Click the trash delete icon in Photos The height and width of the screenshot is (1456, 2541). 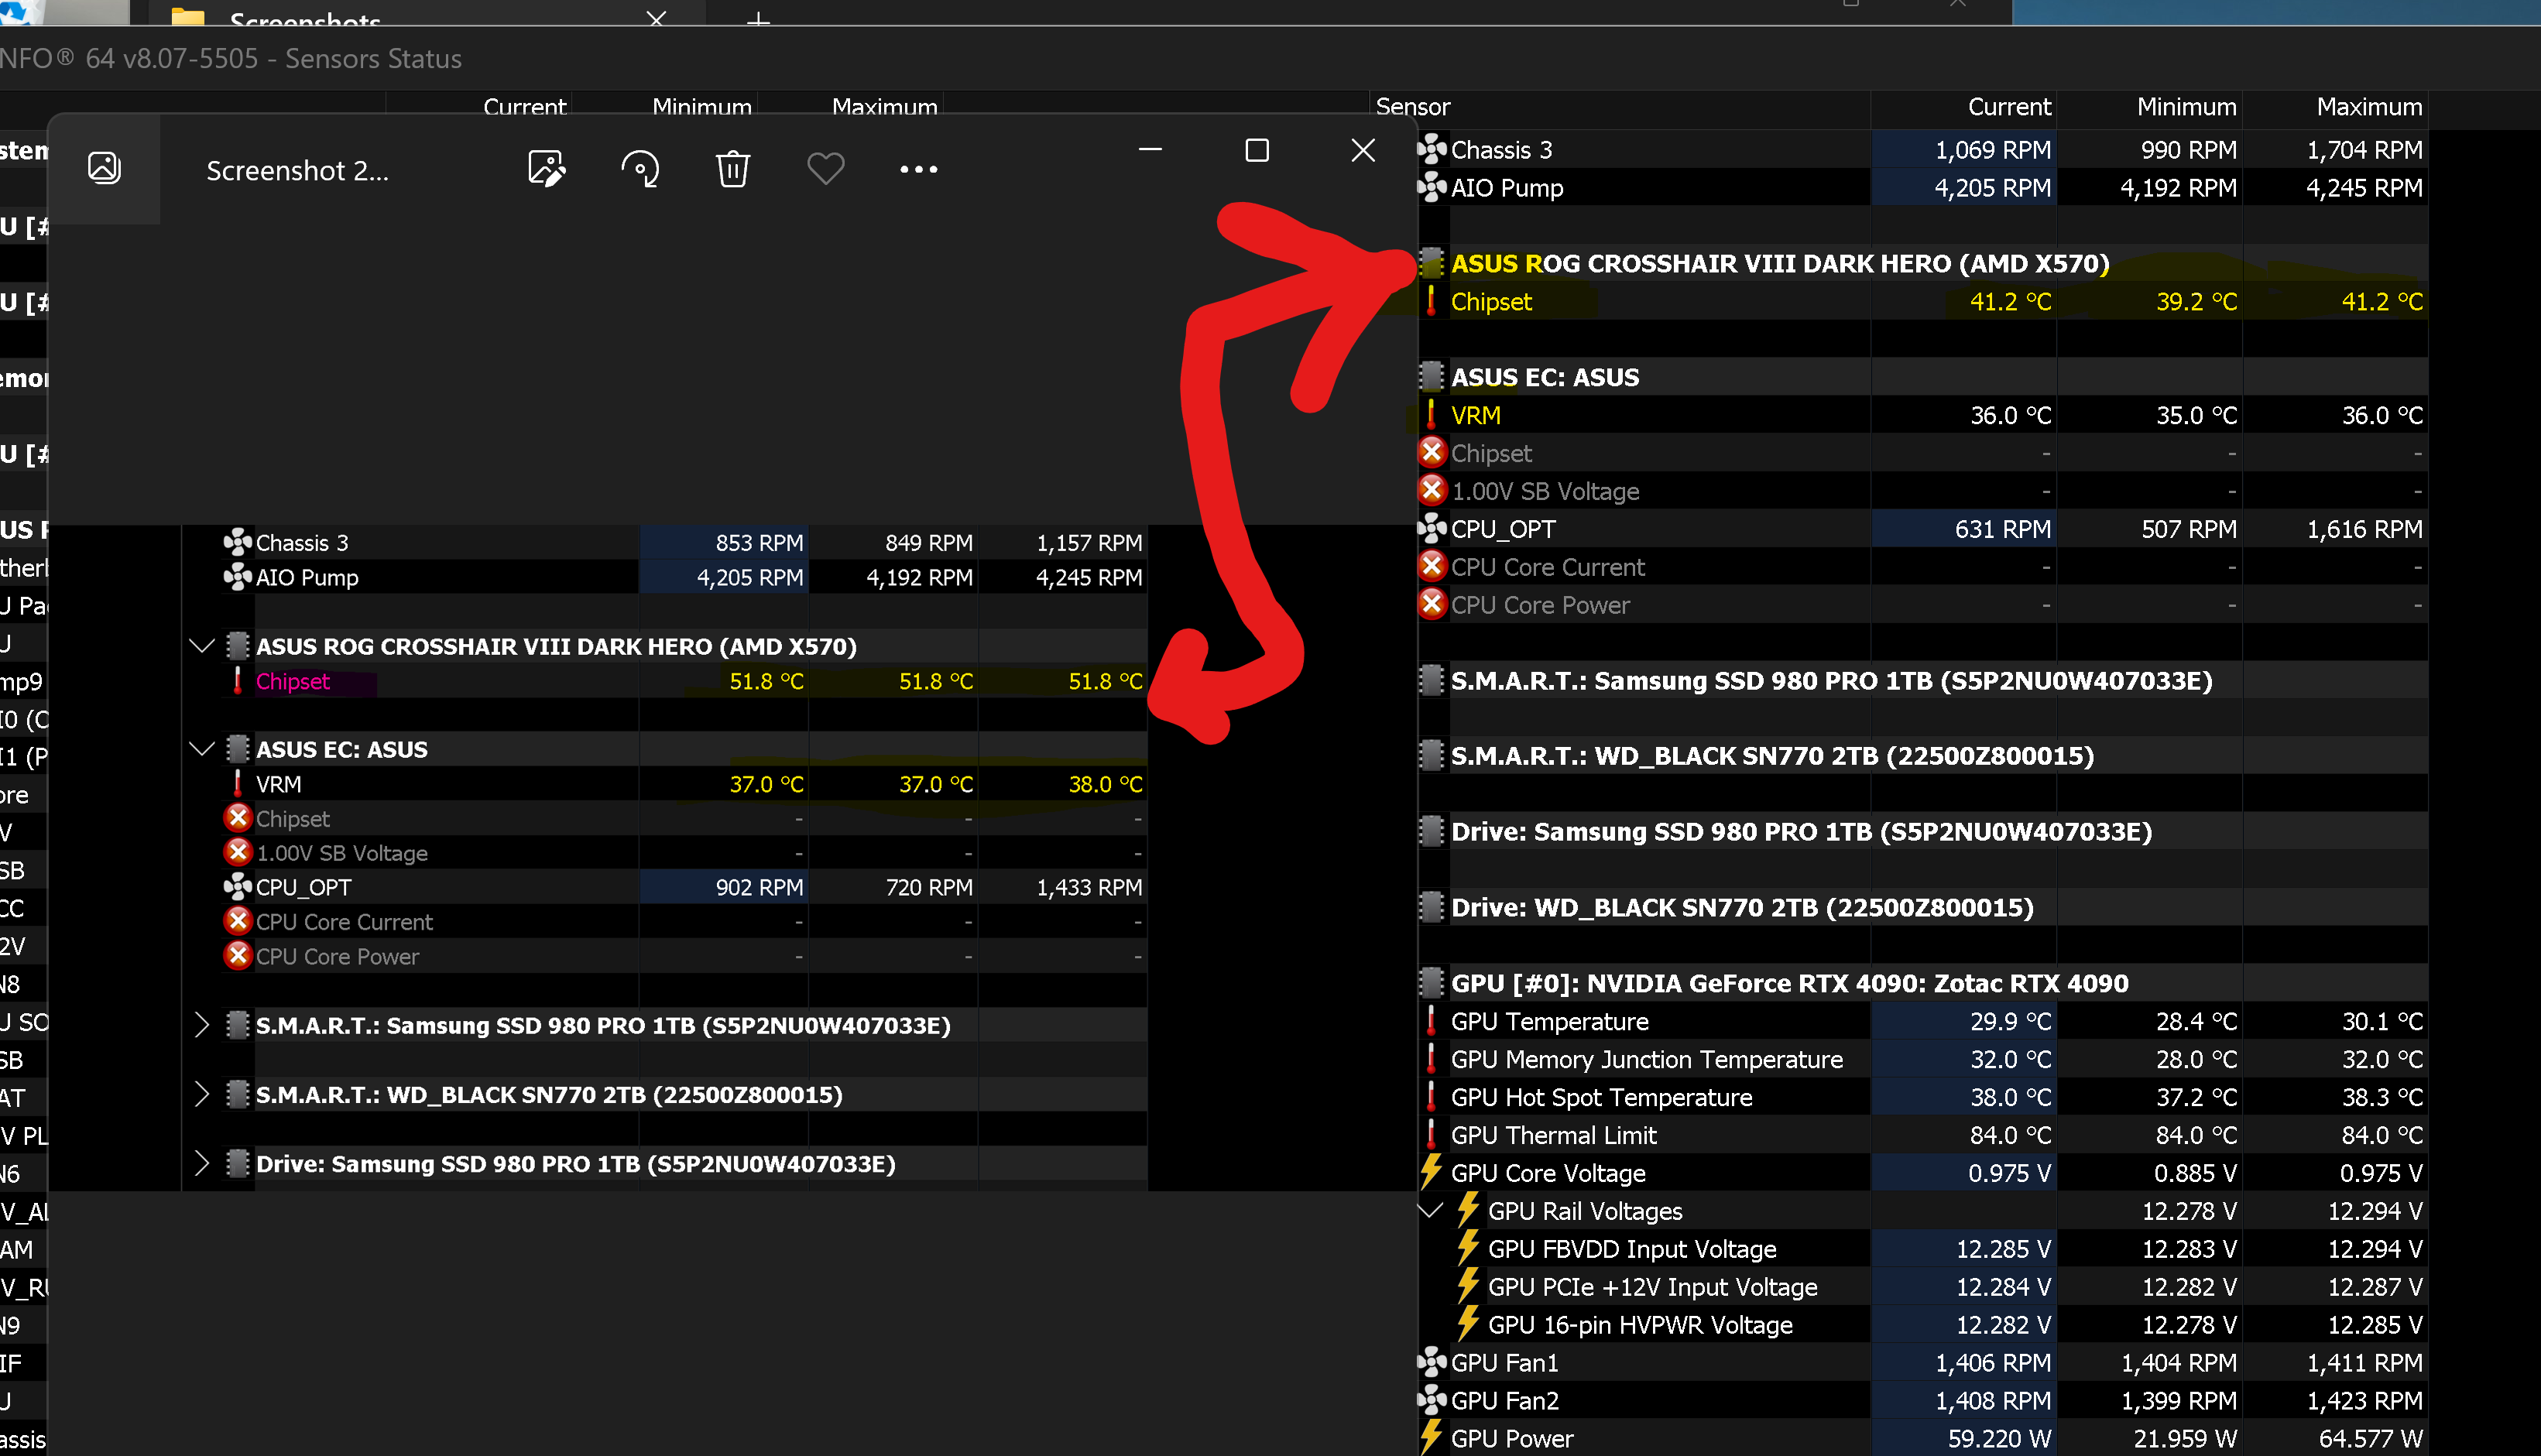[x=733, y=169]
